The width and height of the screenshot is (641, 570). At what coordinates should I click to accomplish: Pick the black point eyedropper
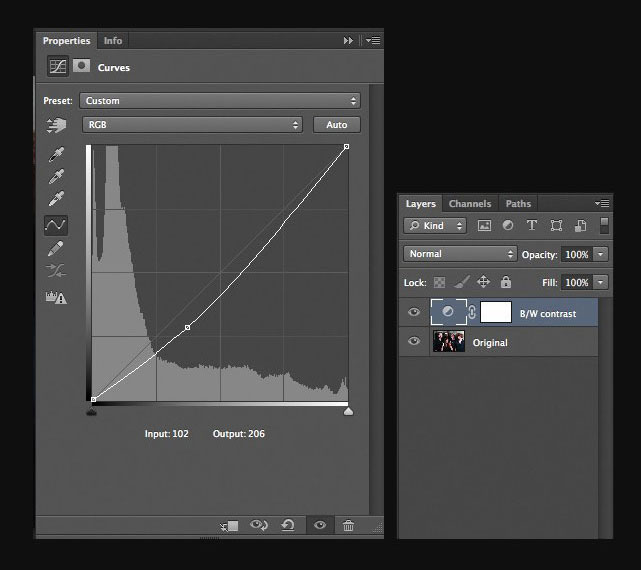tap(56, 155)
